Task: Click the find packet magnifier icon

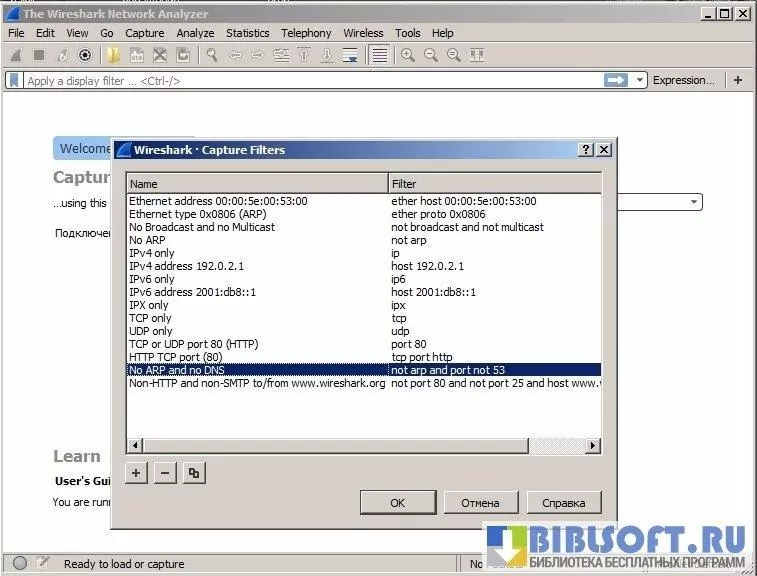Action: pyautogui.click(x=211, y=55)
